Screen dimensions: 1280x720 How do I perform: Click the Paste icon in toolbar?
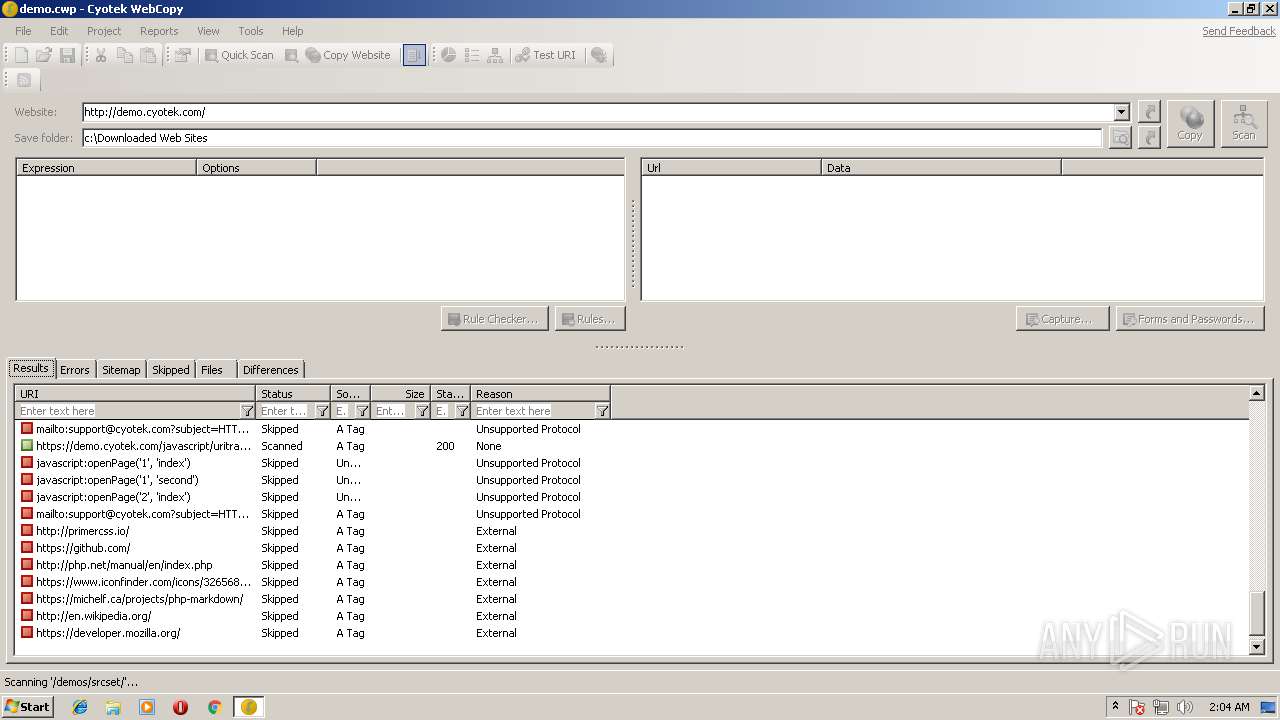click(148, 55)
